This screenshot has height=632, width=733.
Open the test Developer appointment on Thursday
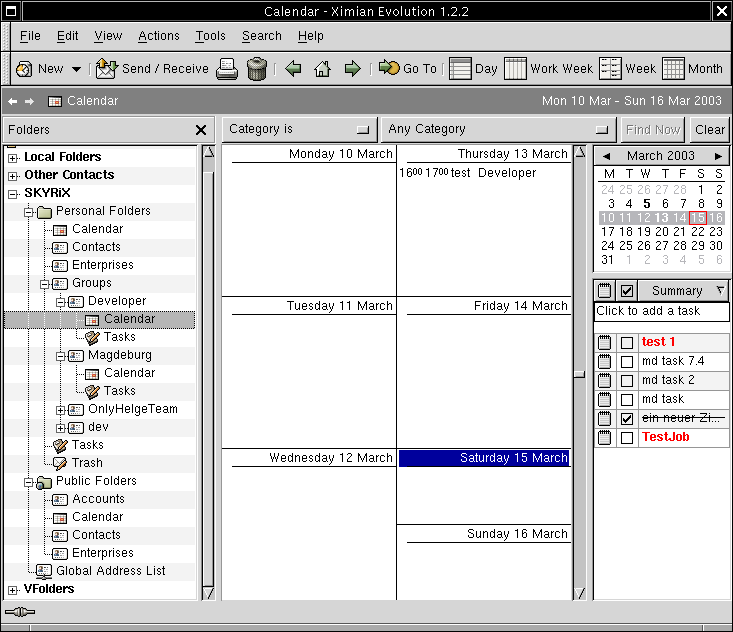click(467, 173)
